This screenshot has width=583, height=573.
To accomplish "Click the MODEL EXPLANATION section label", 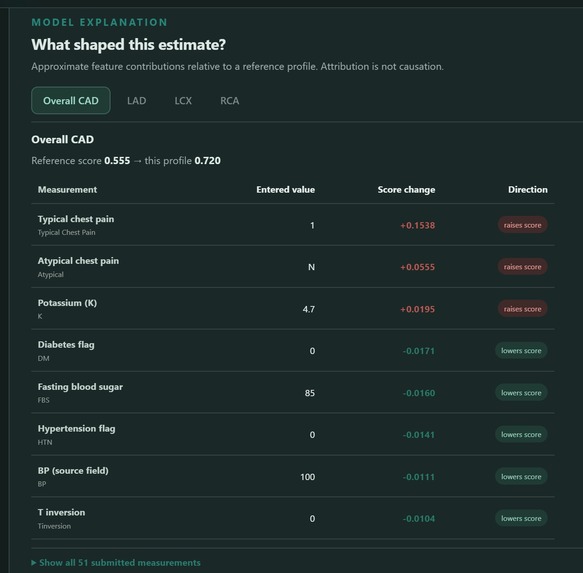I will 99,22.
